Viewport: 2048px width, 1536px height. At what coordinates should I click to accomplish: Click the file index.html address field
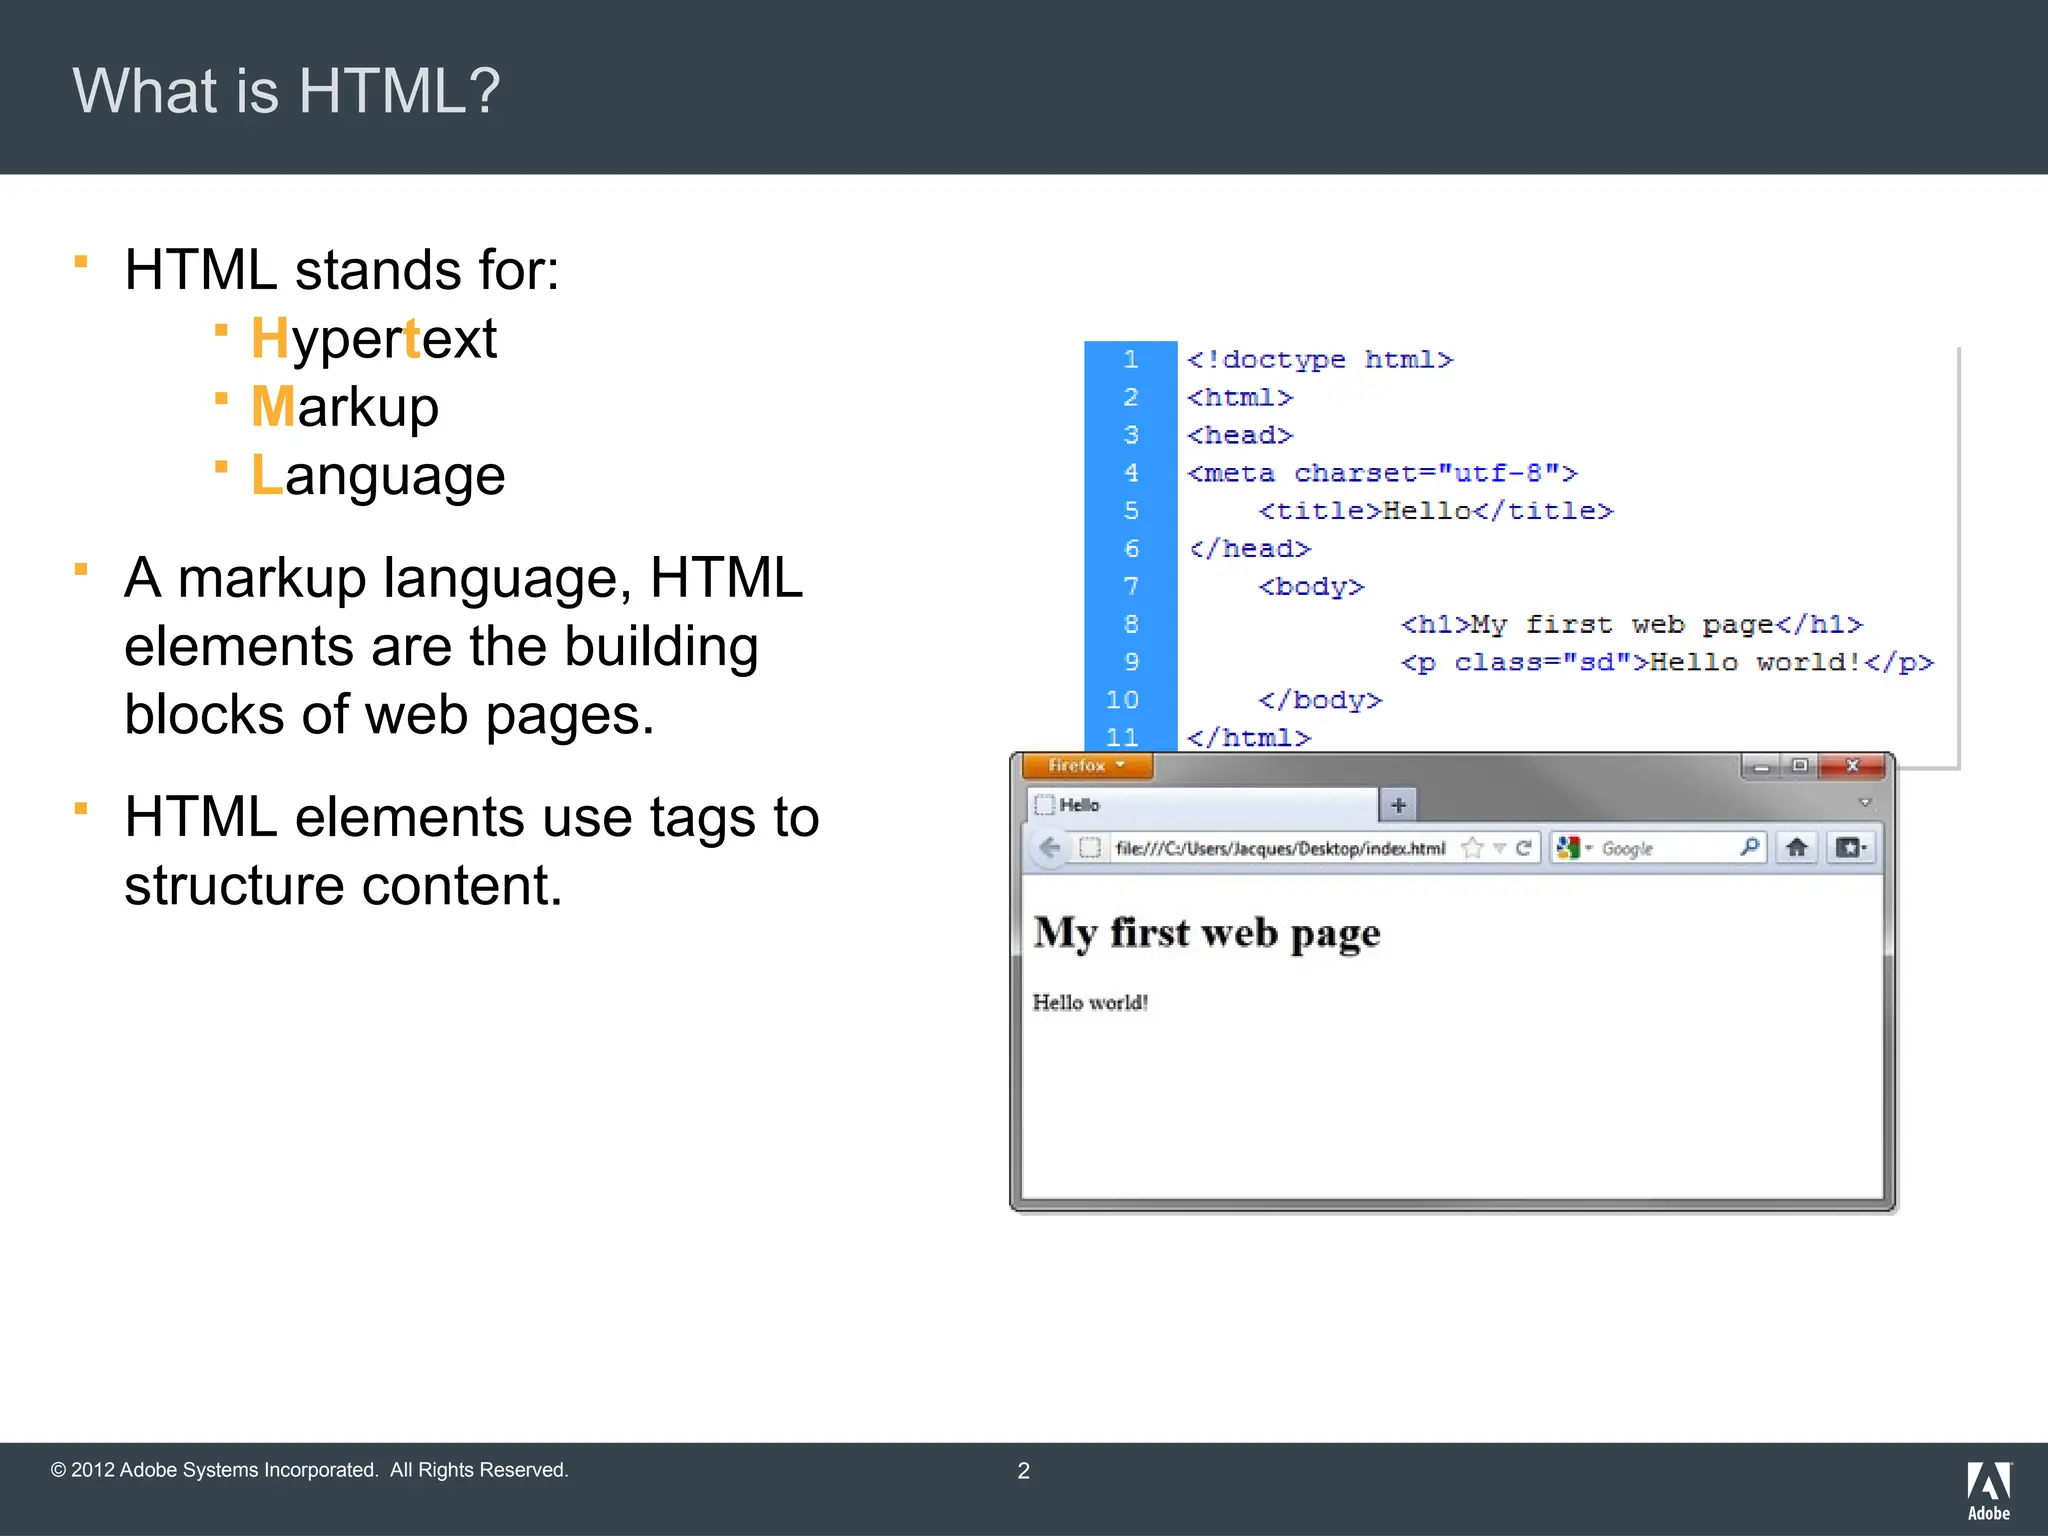[1280, 848]
